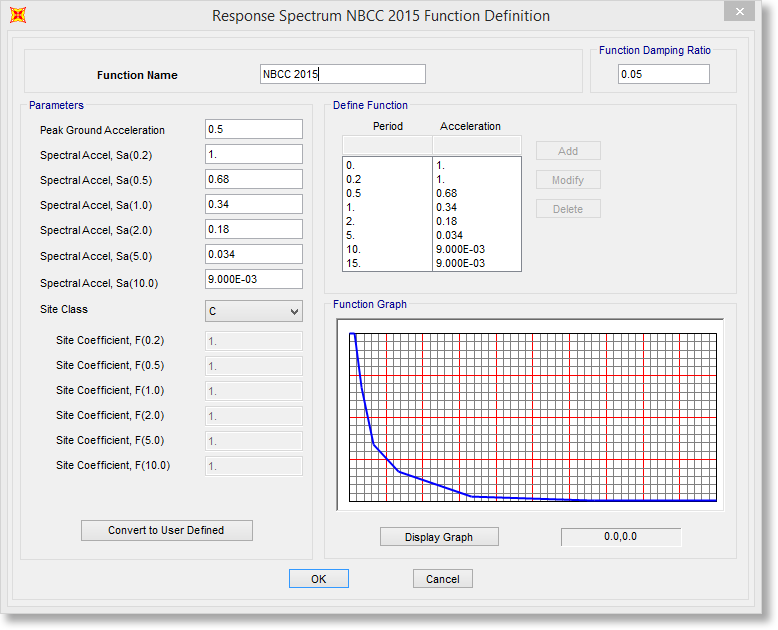Click the Peak Ground Acceleration input
Viewport: 778px width, 630px height.
(254, 129)
